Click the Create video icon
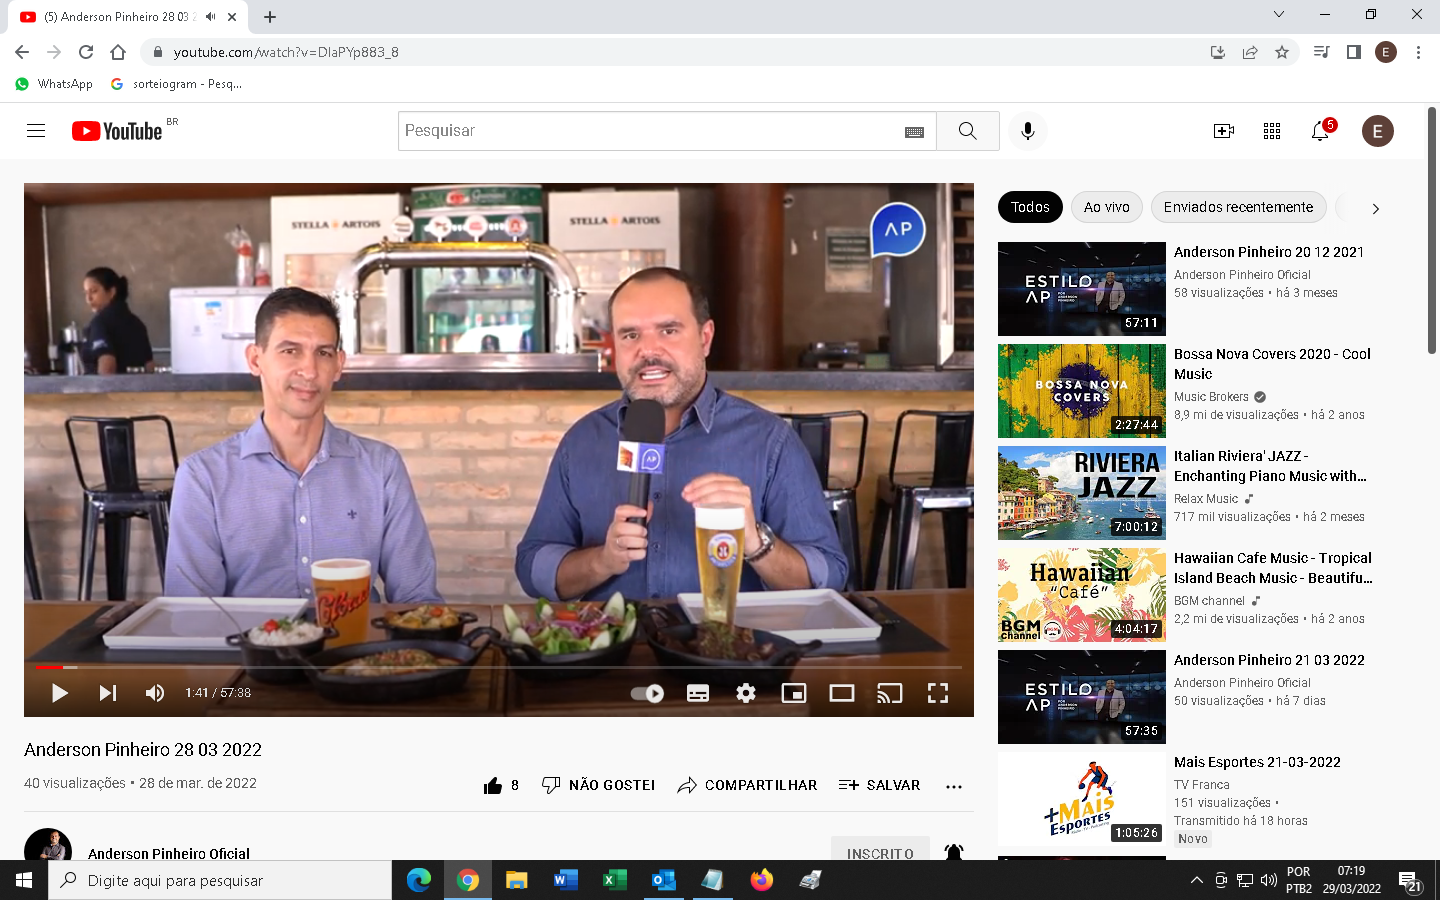 tap(1223, 131)
